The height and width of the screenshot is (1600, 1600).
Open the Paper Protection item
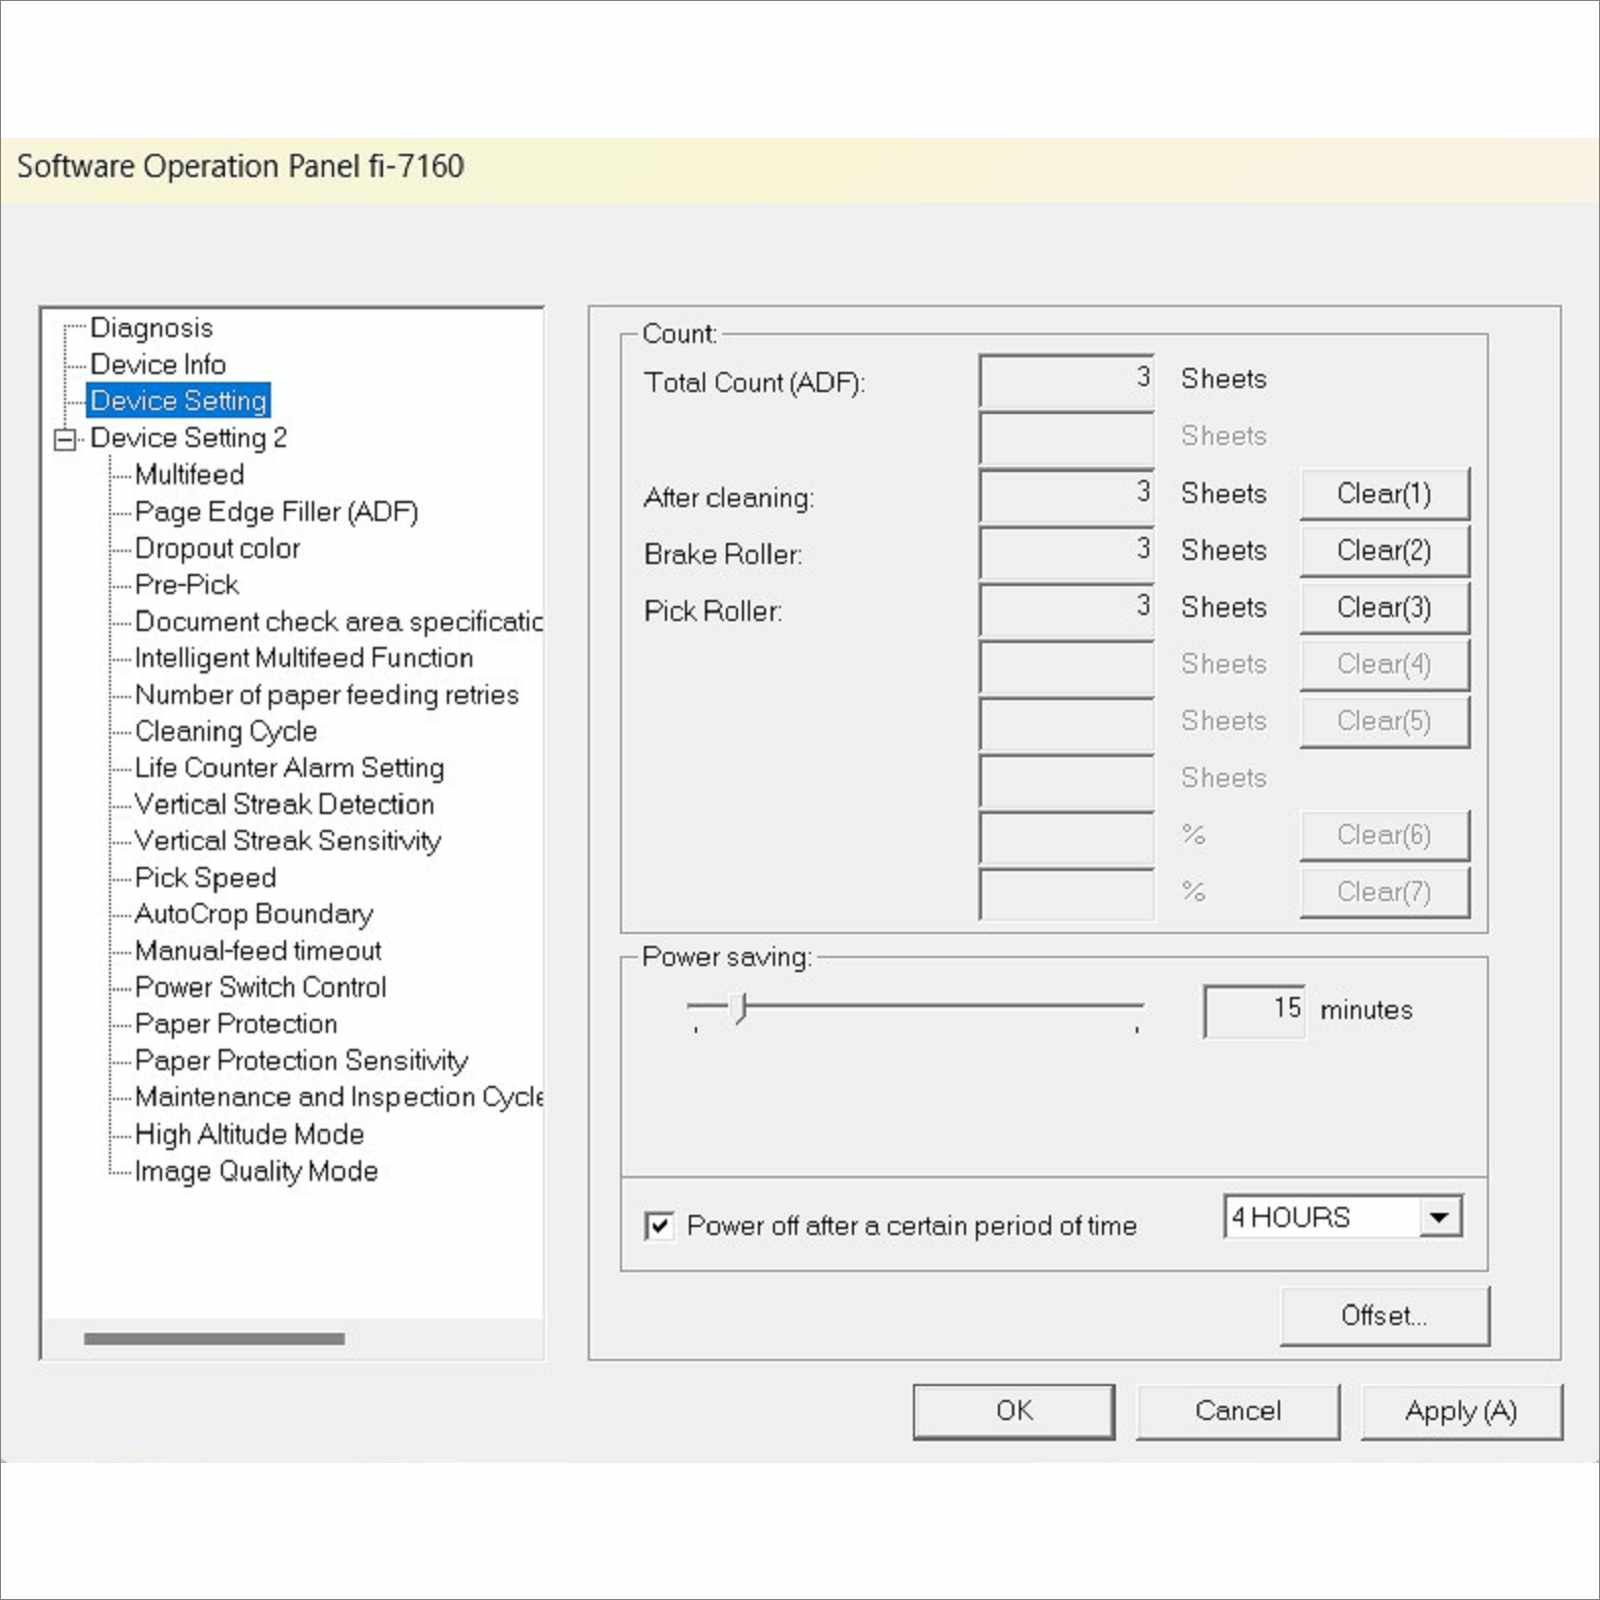point(236,1024)
